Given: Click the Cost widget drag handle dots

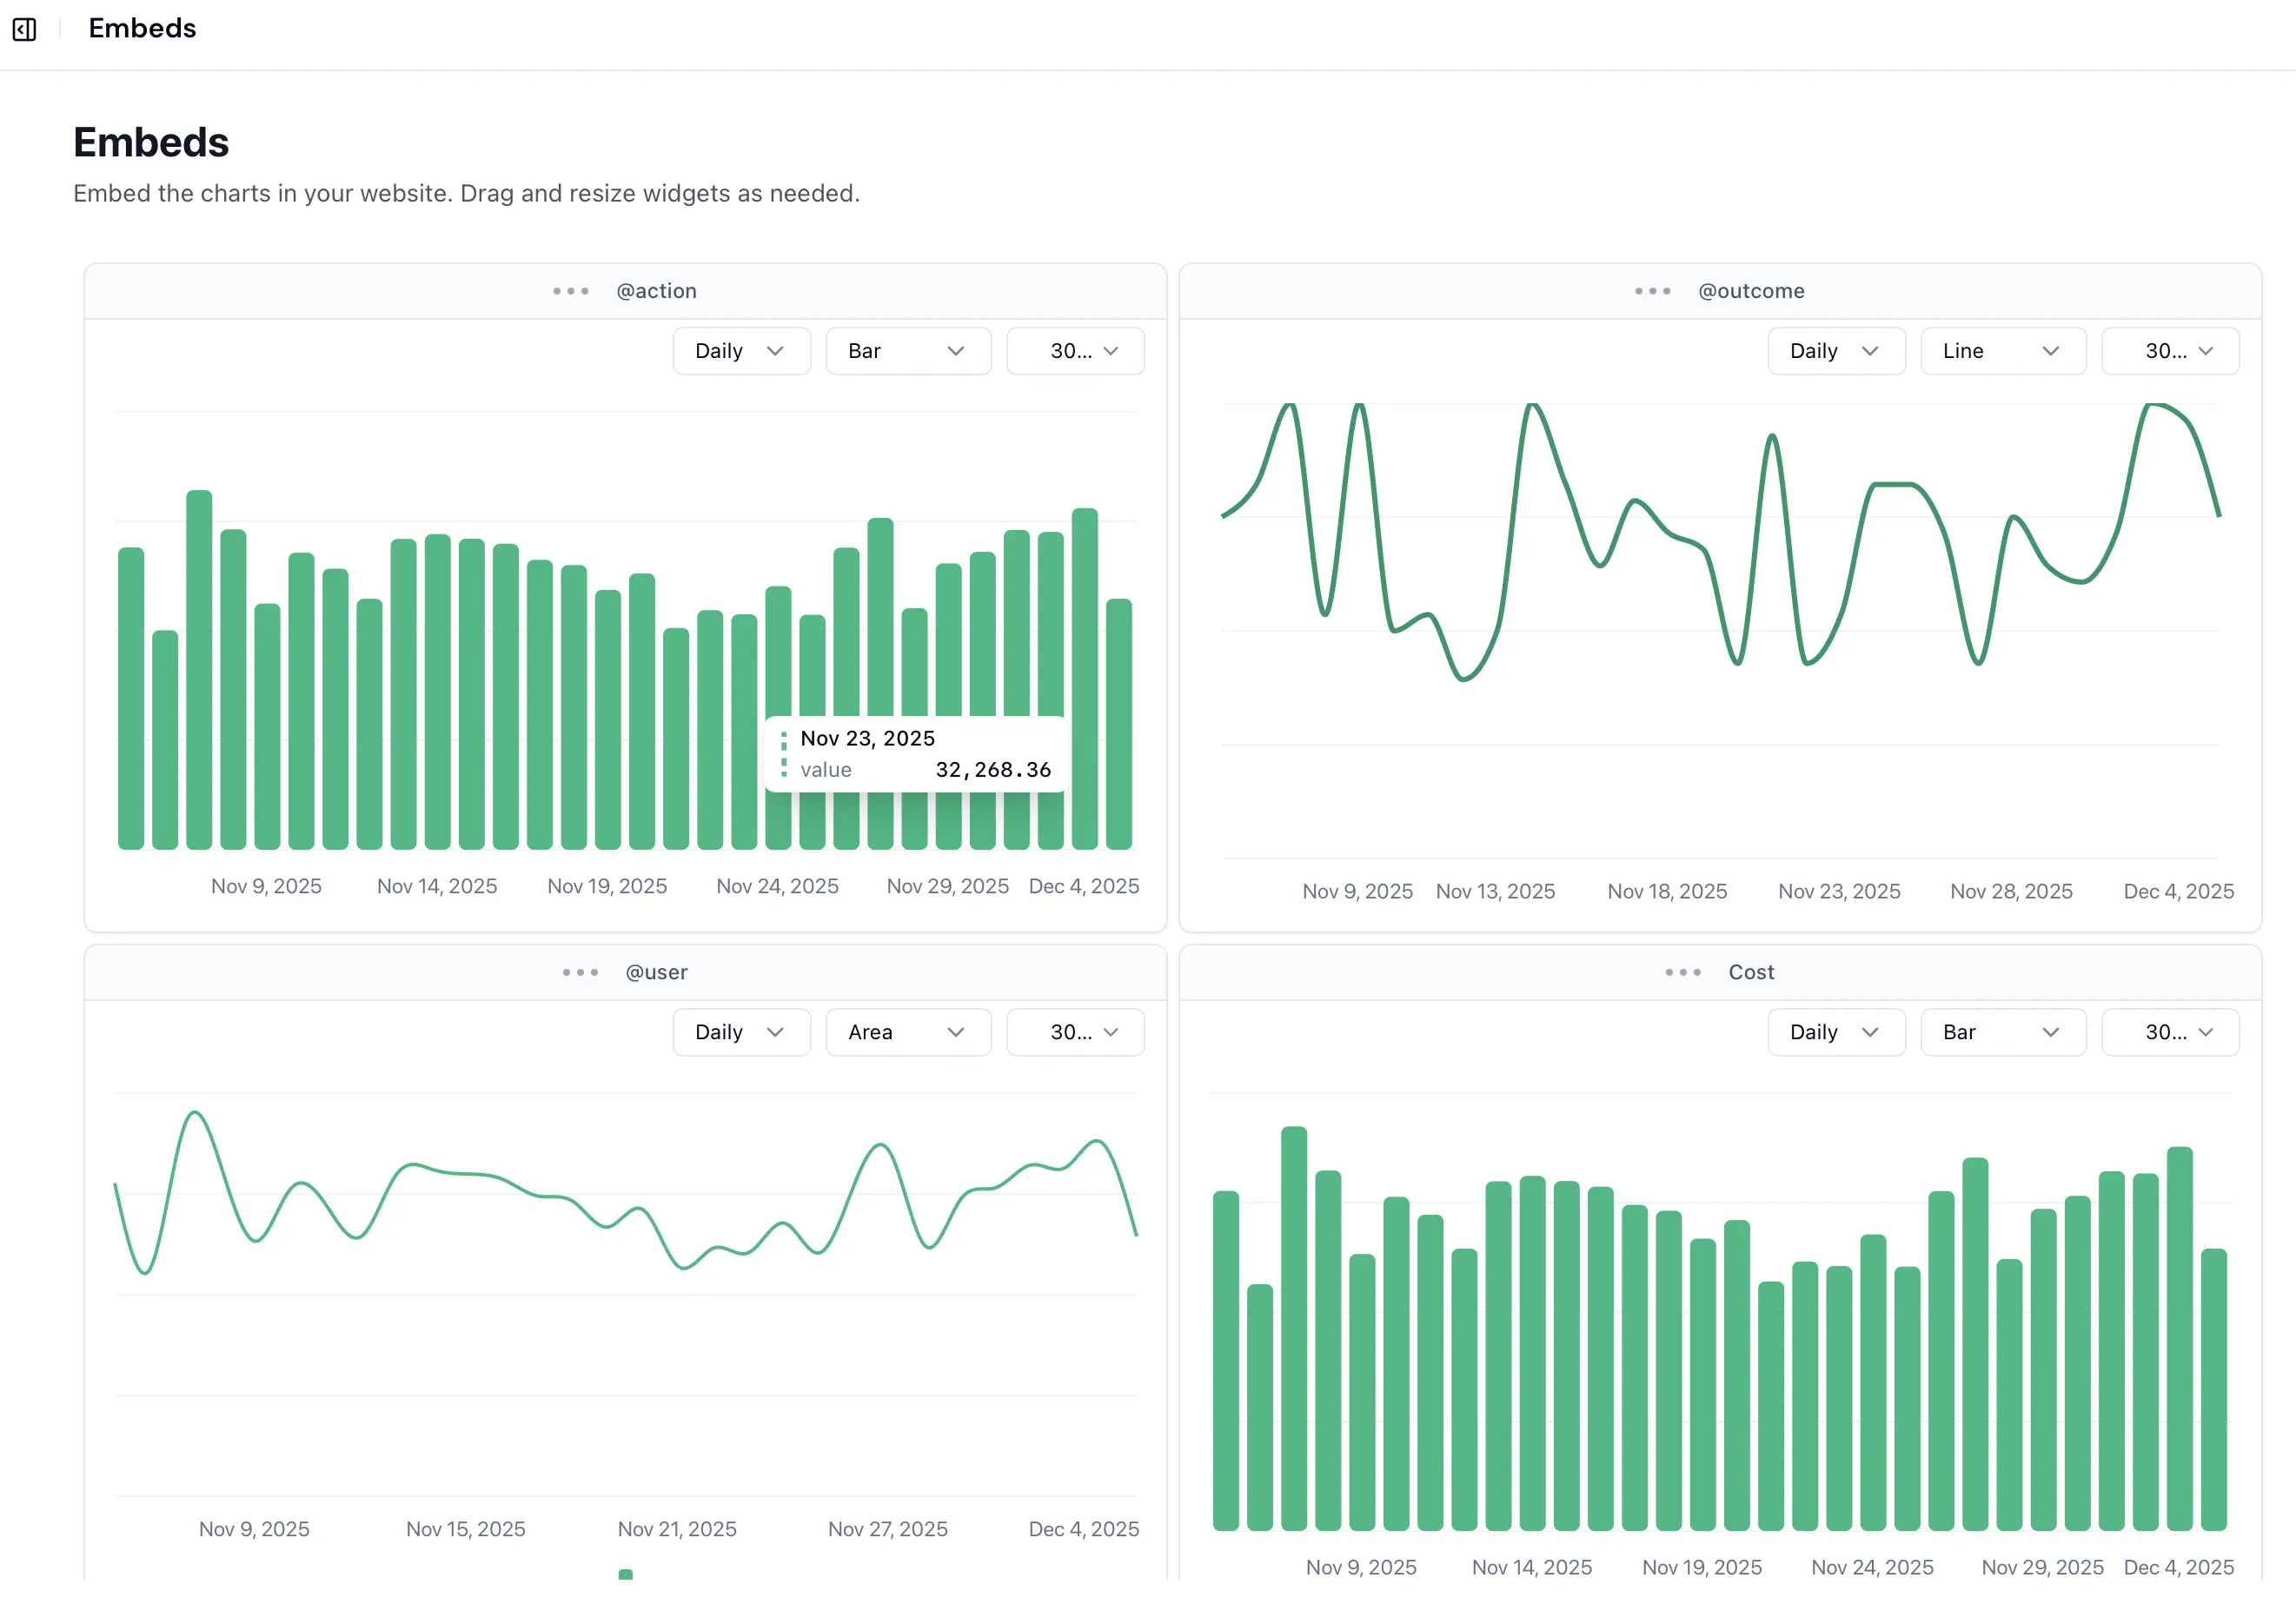Looking at the screenshot, I should pos(1682,972).
